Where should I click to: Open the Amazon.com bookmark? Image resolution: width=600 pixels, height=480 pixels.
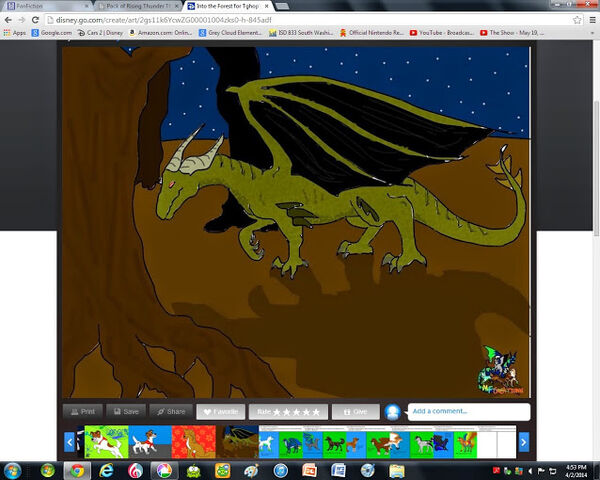click(160, 33)
